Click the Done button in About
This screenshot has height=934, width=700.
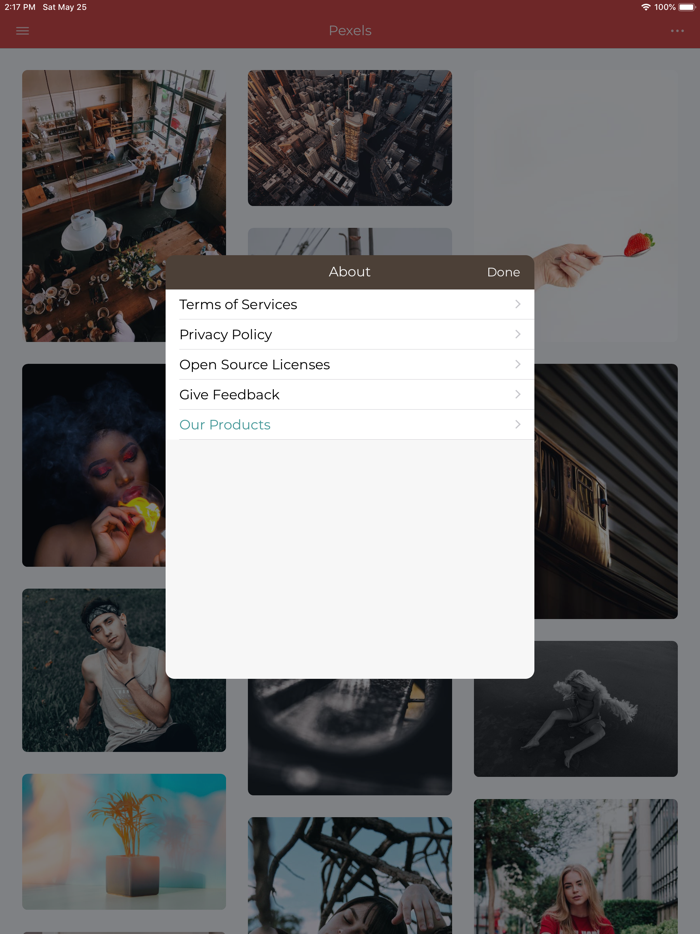click(503, 272)
